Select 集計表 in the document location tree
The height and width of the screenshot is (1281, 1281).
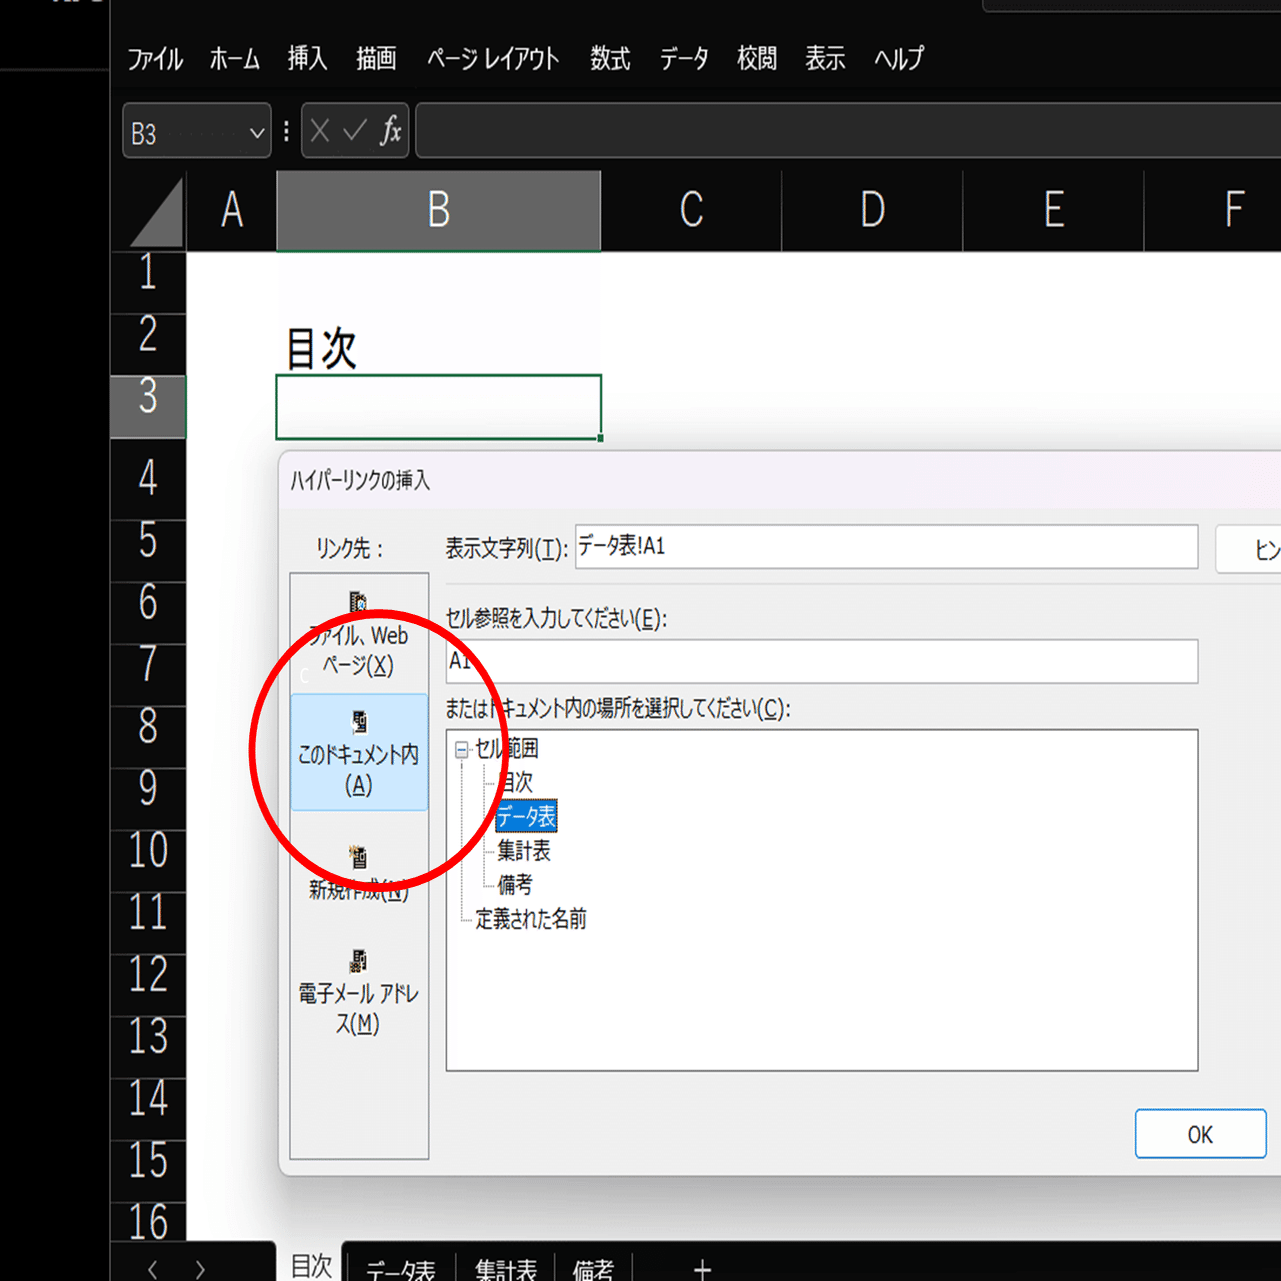[523, 851]
